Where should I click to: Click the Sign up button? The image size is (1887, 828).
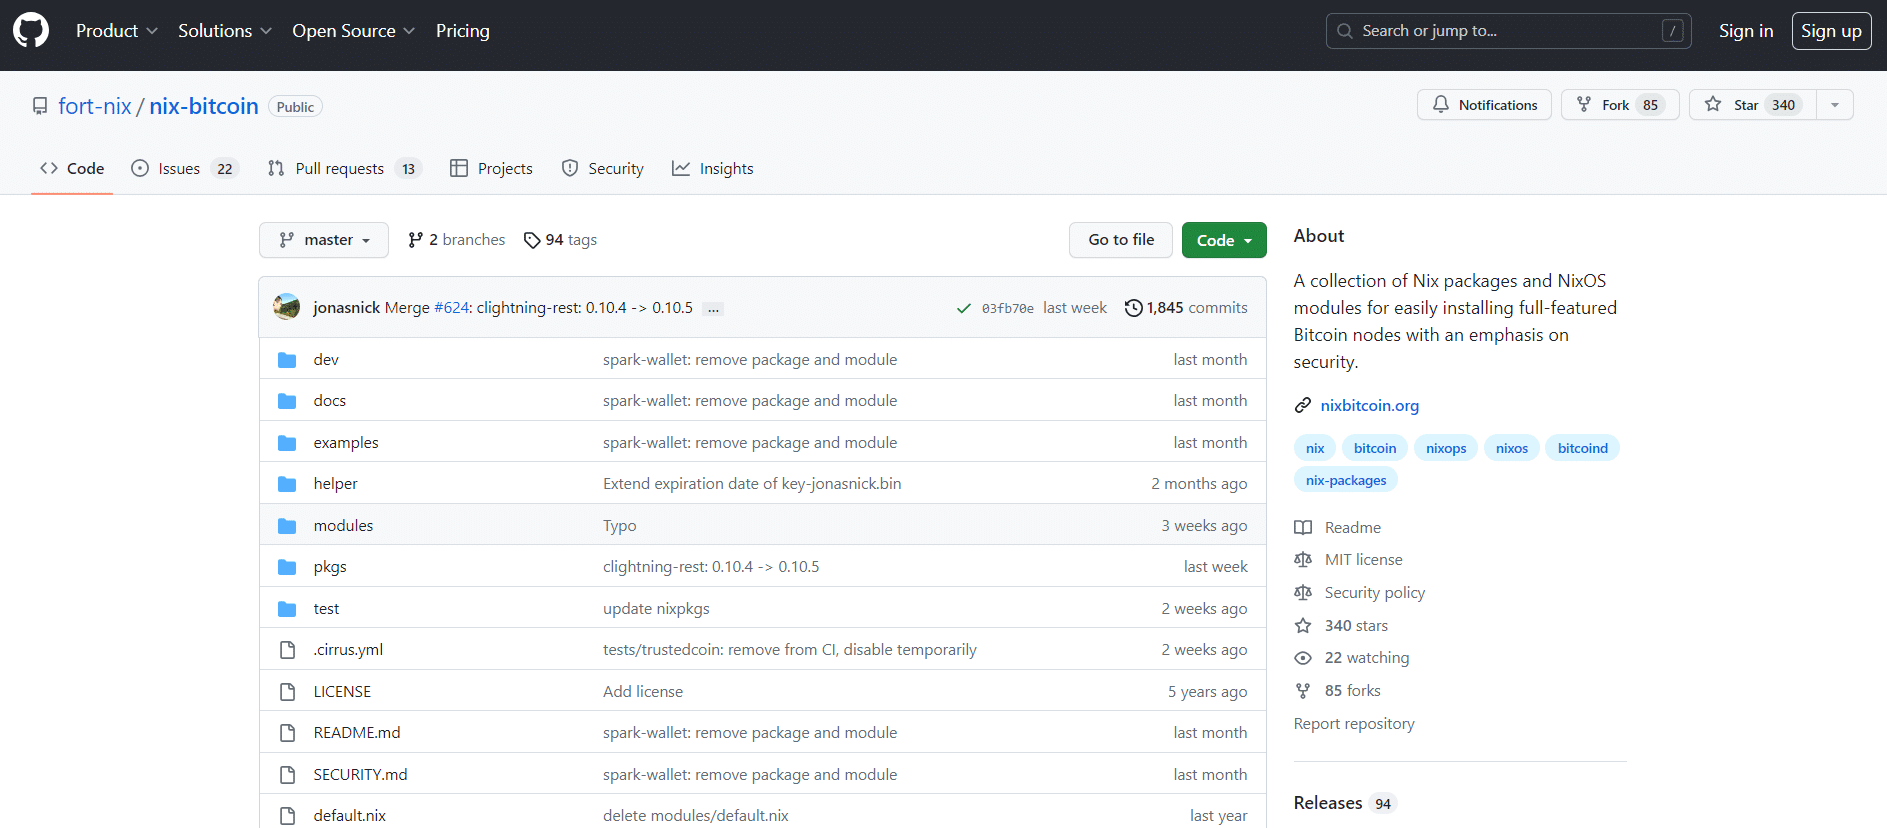(1831, 31)
